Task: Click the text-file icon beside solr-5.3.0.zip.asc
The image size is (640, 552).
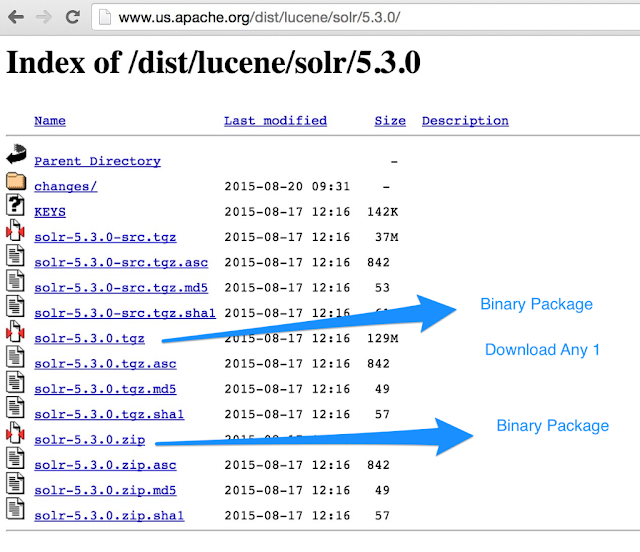Action: [16, 458]
